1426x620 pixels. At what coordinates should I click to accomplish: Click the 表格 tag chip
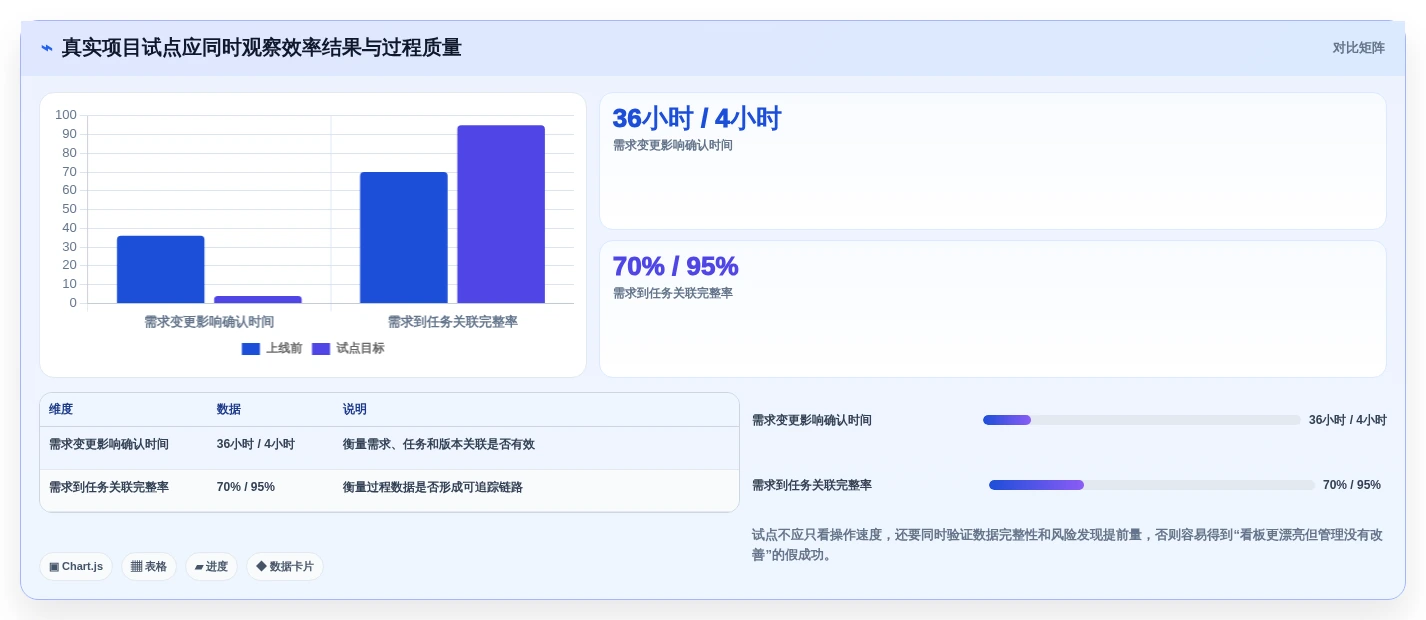(x=149, y=567)
